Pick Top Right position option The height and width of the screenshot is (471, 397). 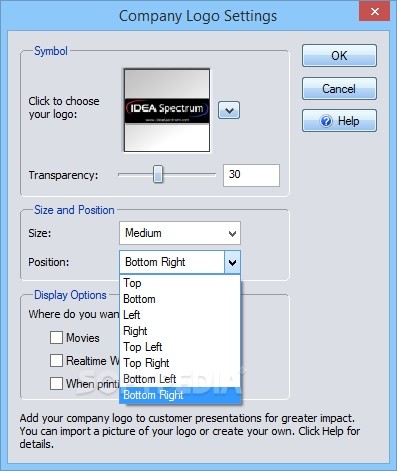click(x=180, y=363)
